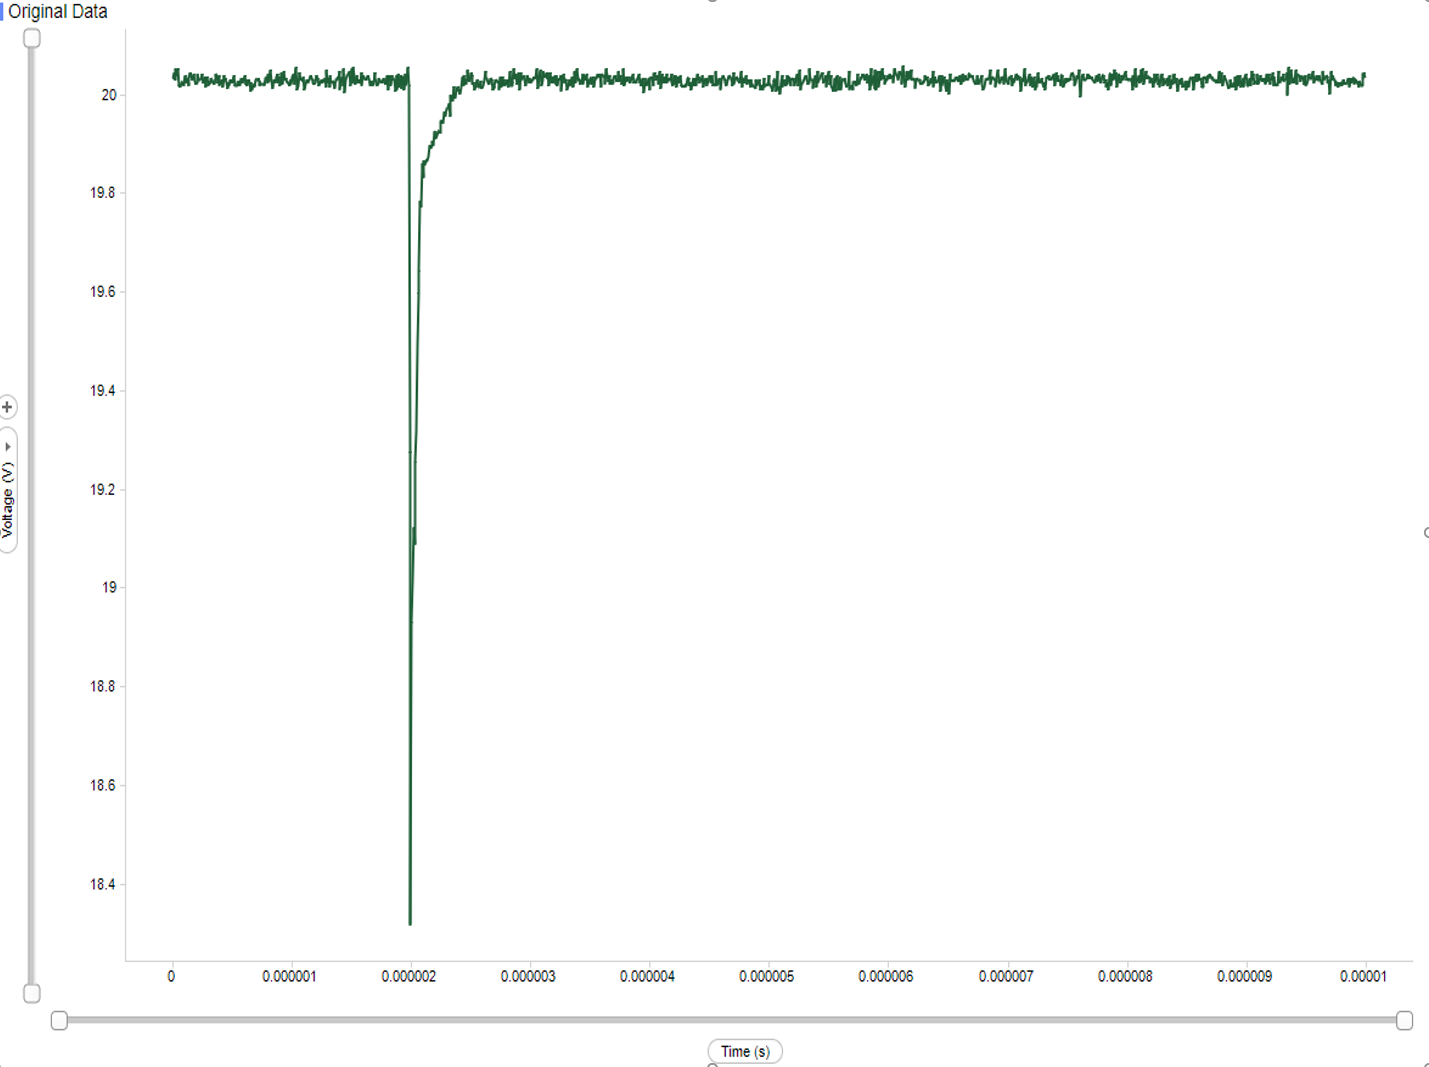Click the 0.000007 time axis tick label

(x=1006, y=976)
